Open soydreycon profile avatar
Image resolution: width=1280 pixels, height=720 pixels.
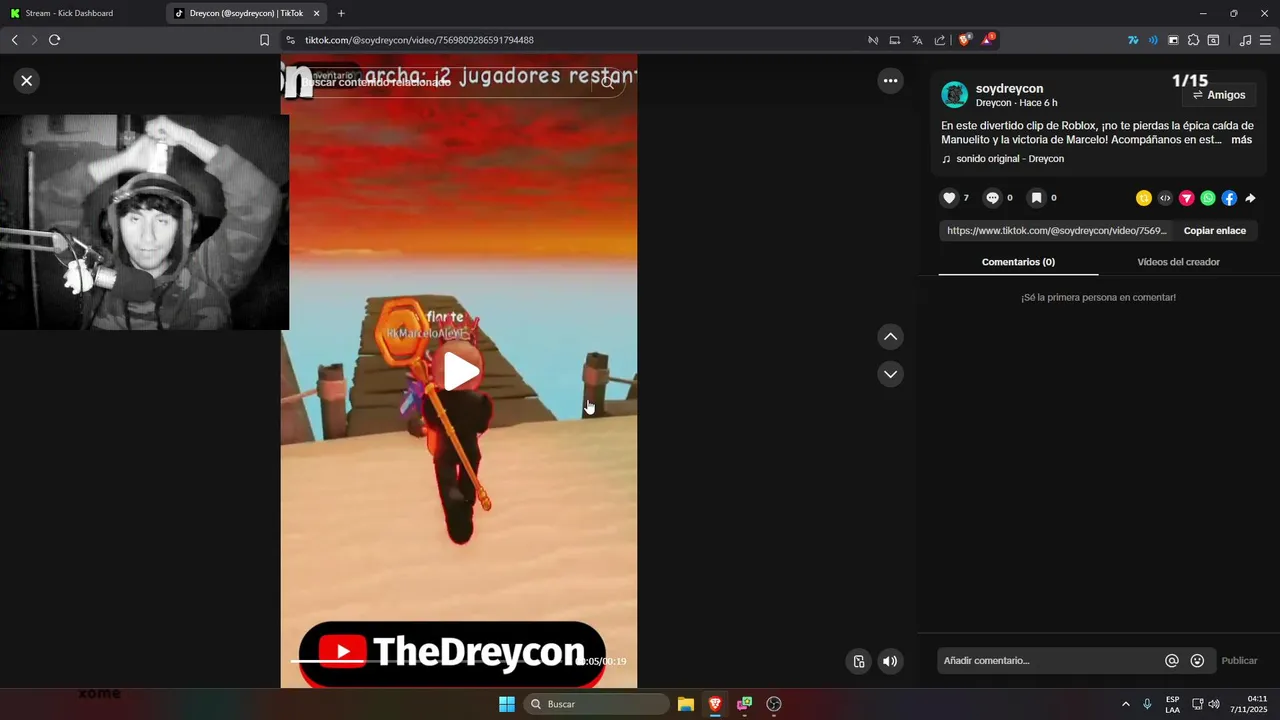pyautogui.click(x=955, y=95)
